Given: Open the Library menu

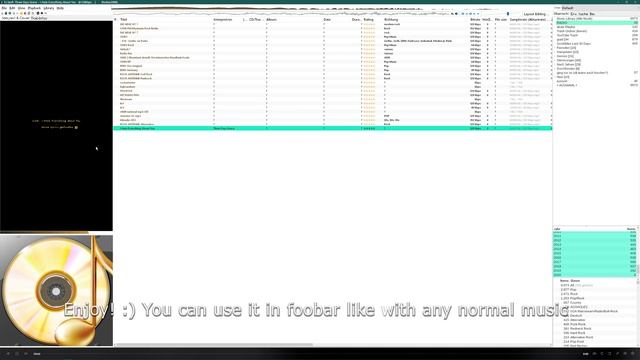Looking at the screenshot, I should click(49, 8).
